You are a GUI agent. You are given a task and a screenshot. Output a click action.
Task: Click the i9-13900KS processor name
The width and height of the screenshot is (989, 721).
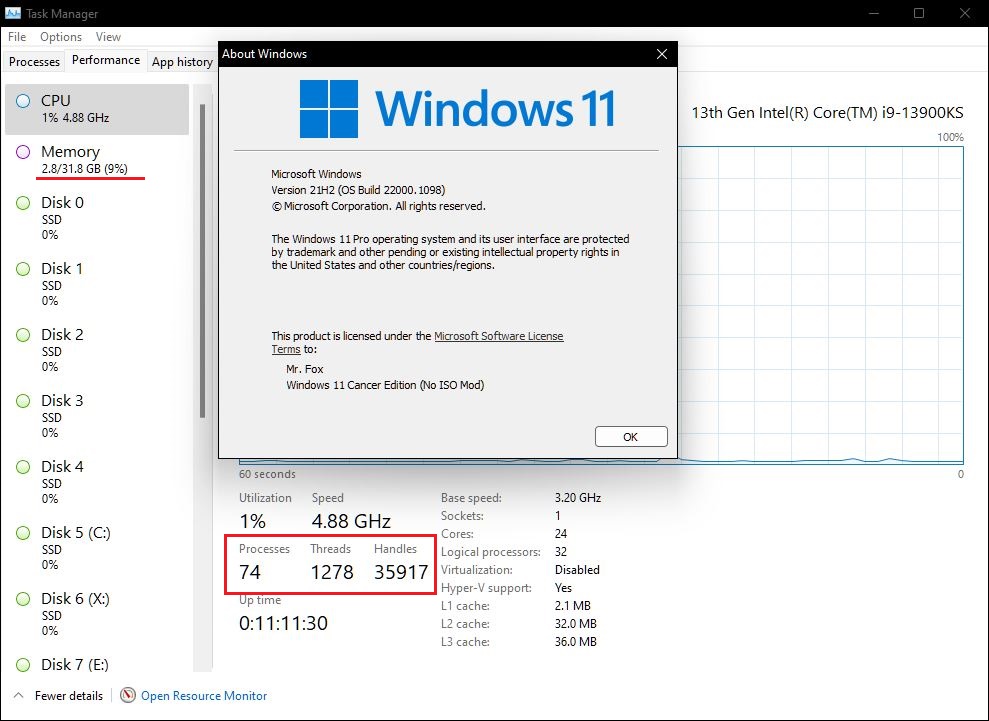click(x=828, y=113)
